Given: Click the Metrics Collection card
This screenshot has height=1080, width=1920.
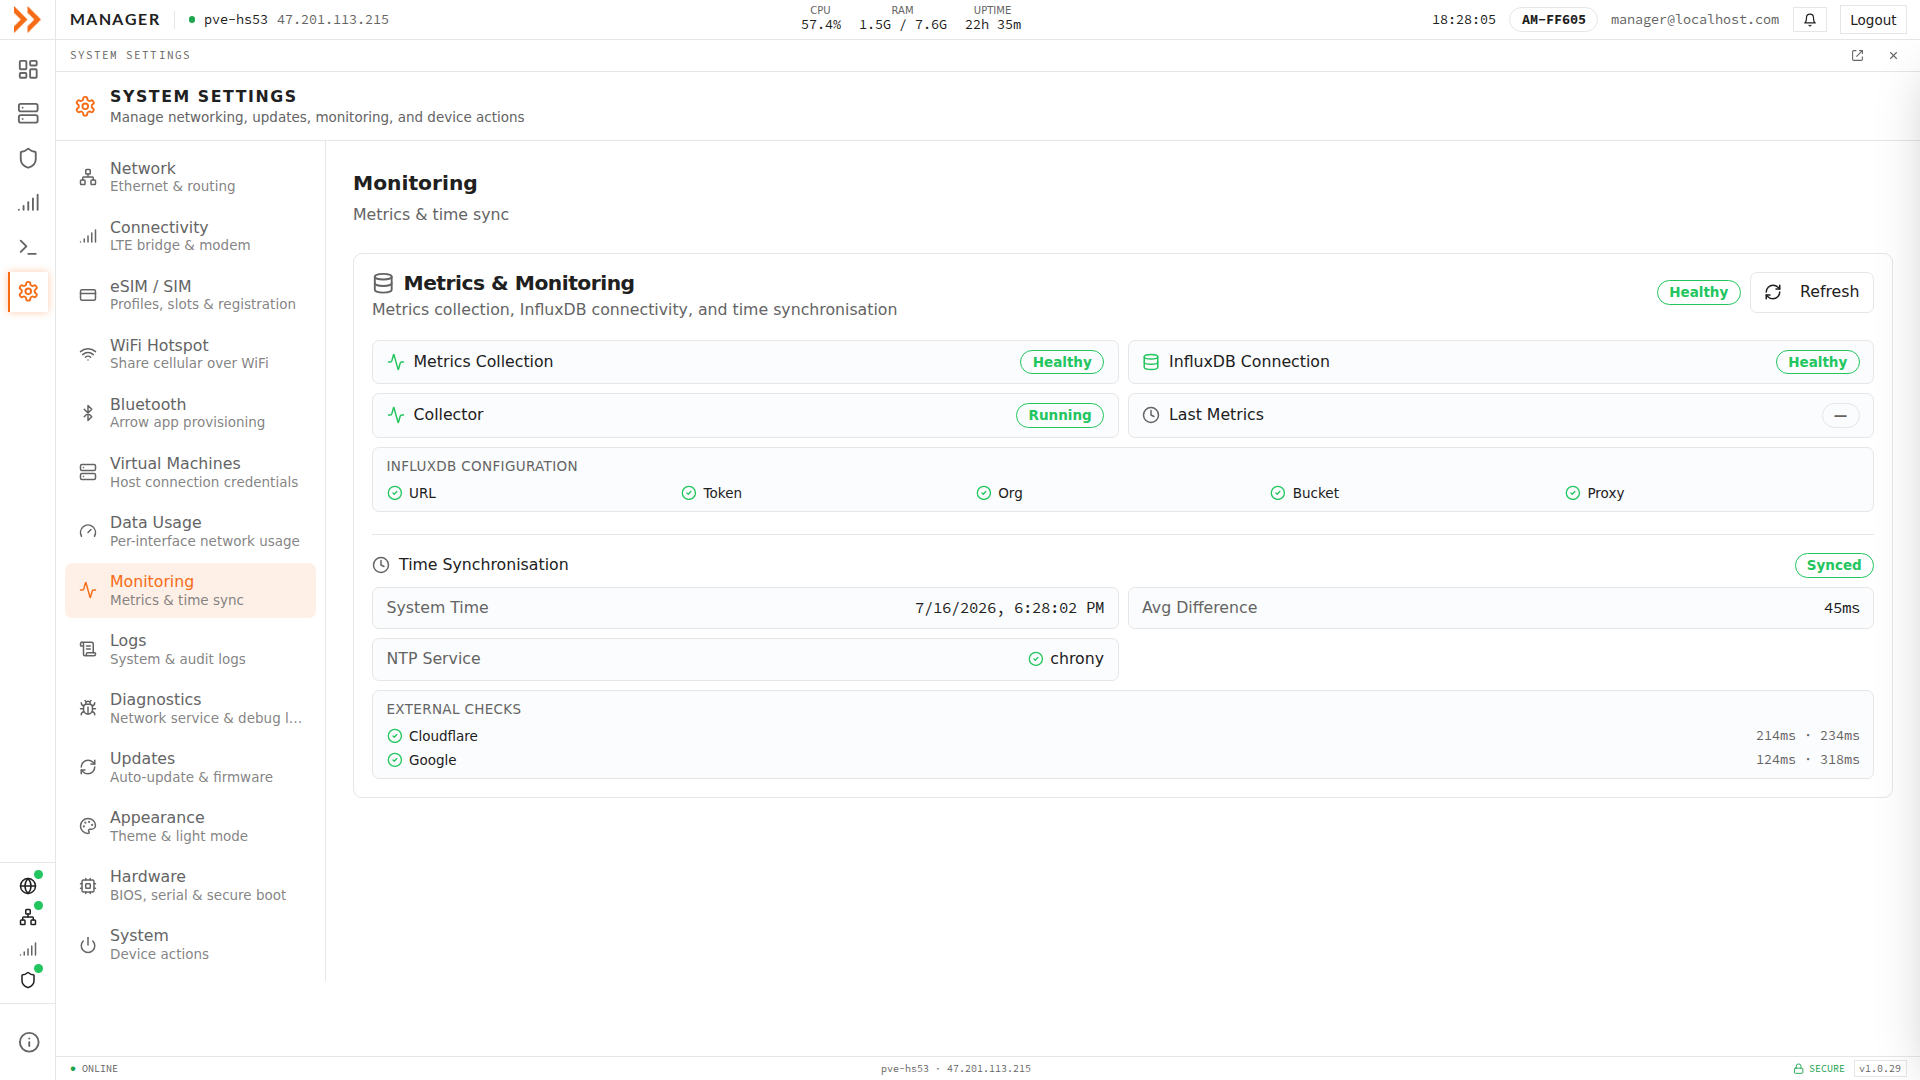Looking at the screenshot, I should pos(745,362).
